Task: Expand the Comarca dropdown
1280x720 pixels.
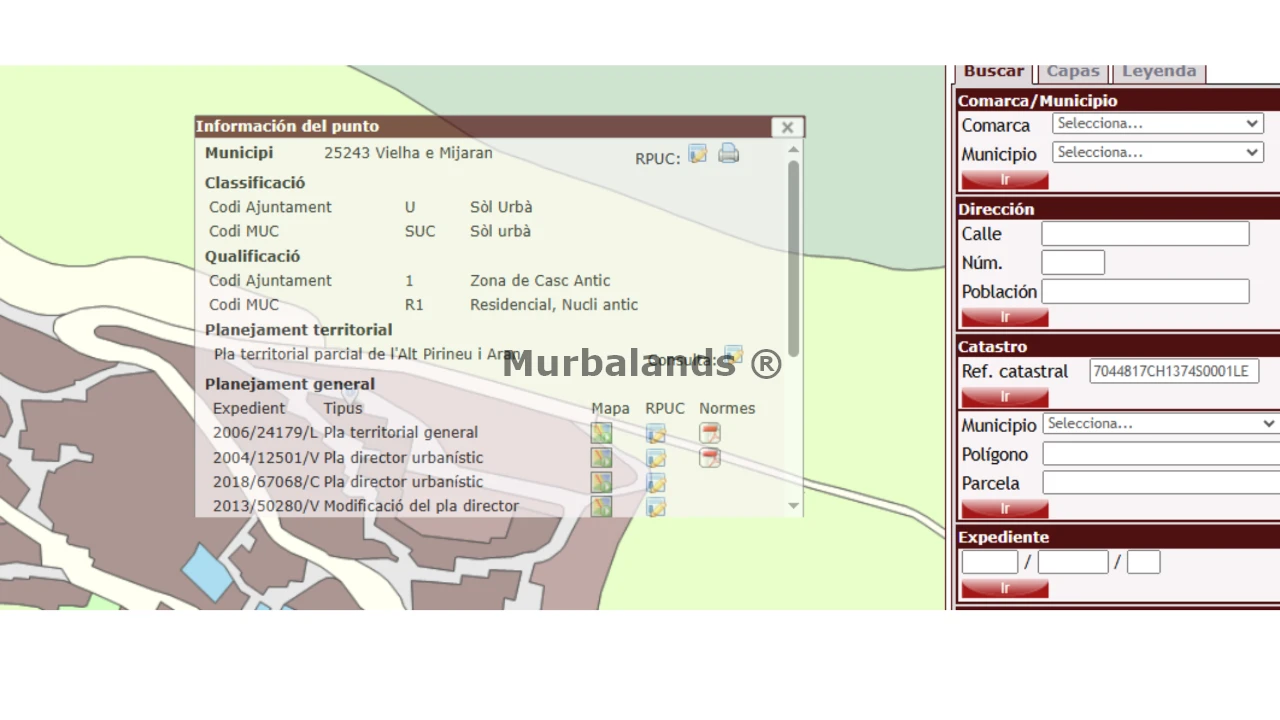Action: pos(1157,124)
